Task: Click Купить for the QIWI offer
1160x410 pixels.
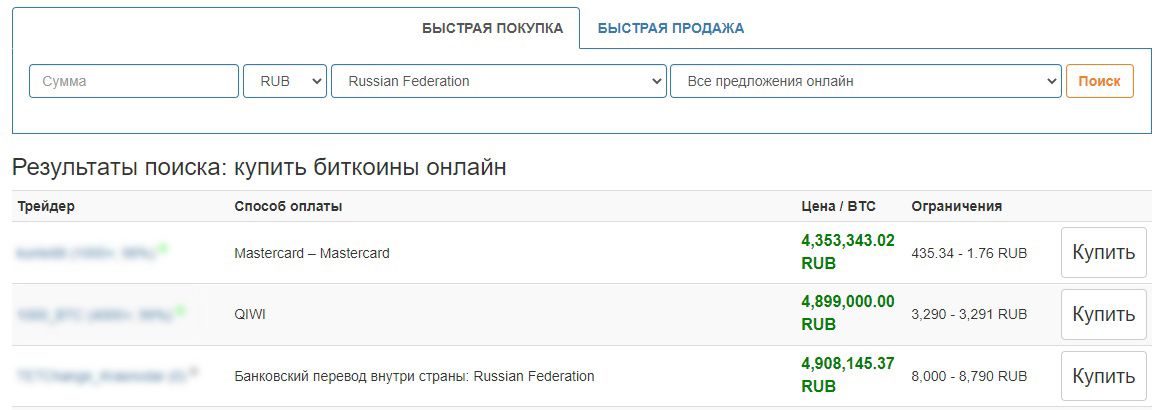Action: tap(1103, 315)
